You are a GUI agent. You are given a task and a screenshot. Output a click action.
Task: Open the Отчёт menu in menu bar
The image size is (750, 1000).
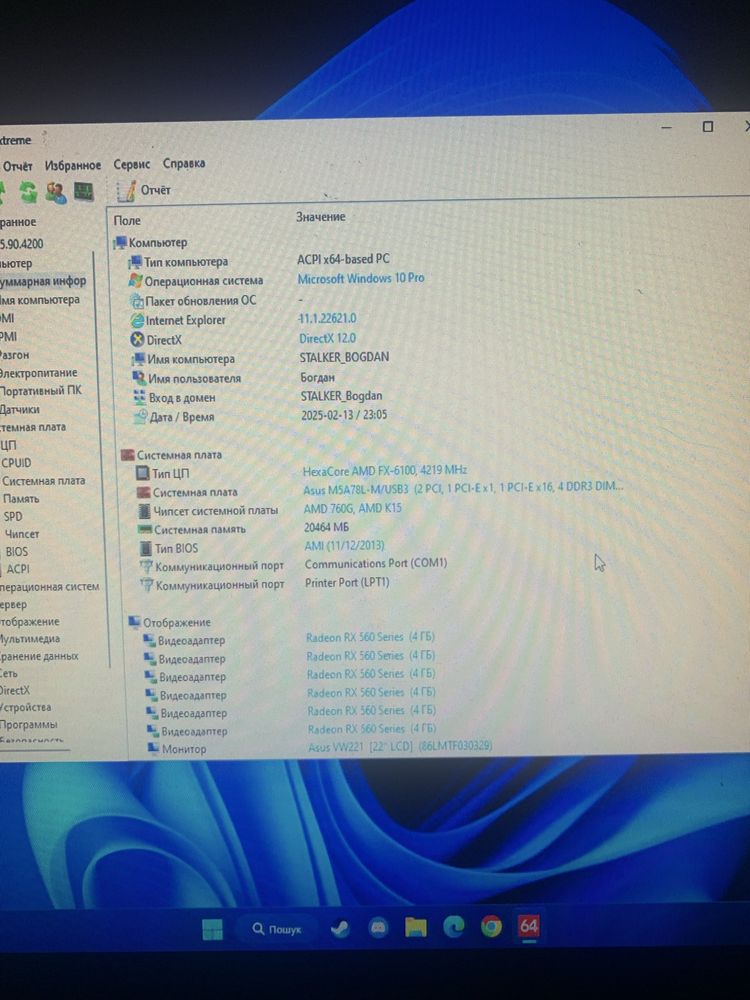pyautogui.click(x=17, y=166)
